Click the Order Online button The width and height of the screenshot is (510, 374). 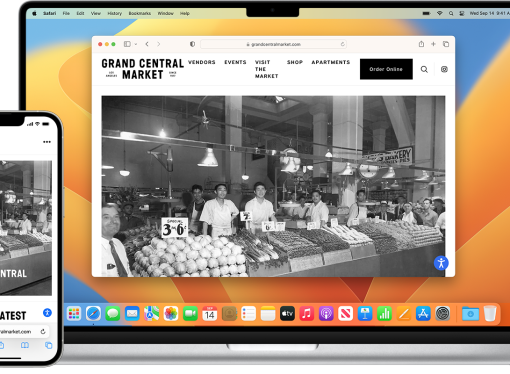pos(386,69)
